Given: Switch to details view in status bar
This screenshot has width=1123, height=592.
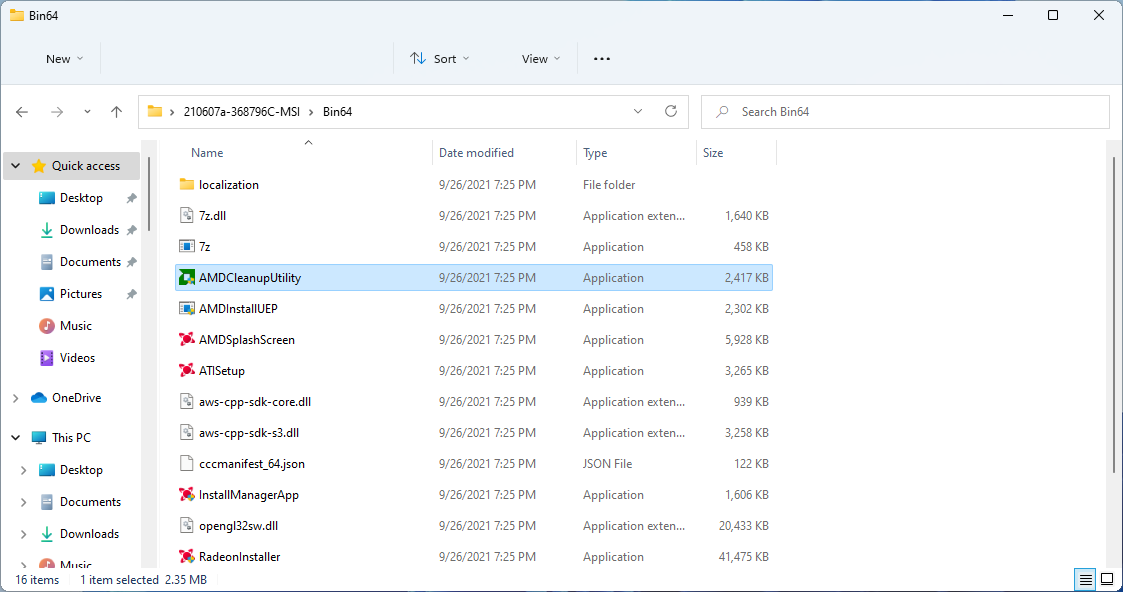Looking at the screenshot, I should 1085,579.
